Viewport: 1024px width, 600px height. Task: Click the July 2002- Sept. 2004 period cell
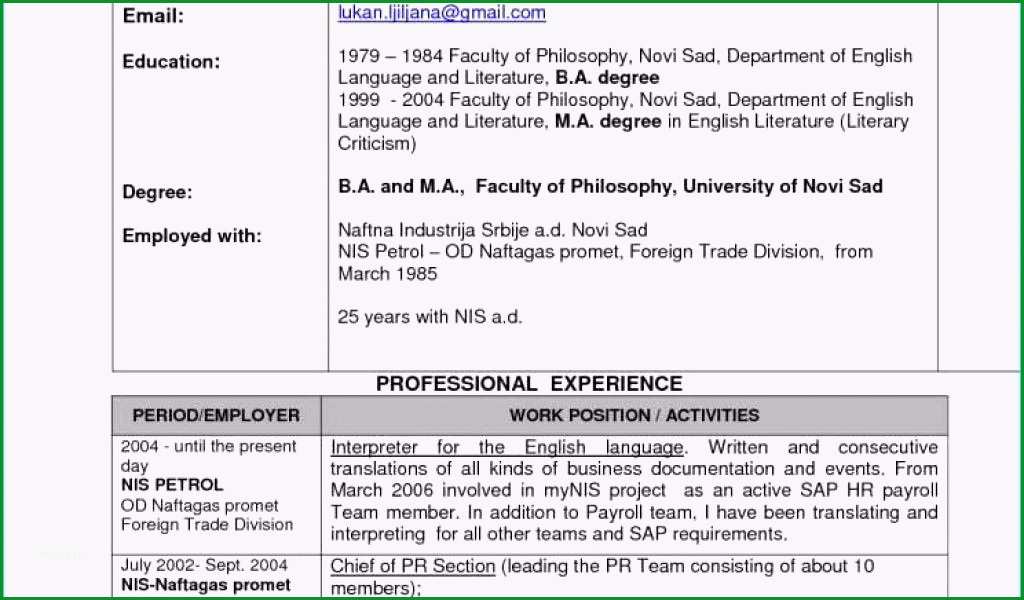point(204,565)
